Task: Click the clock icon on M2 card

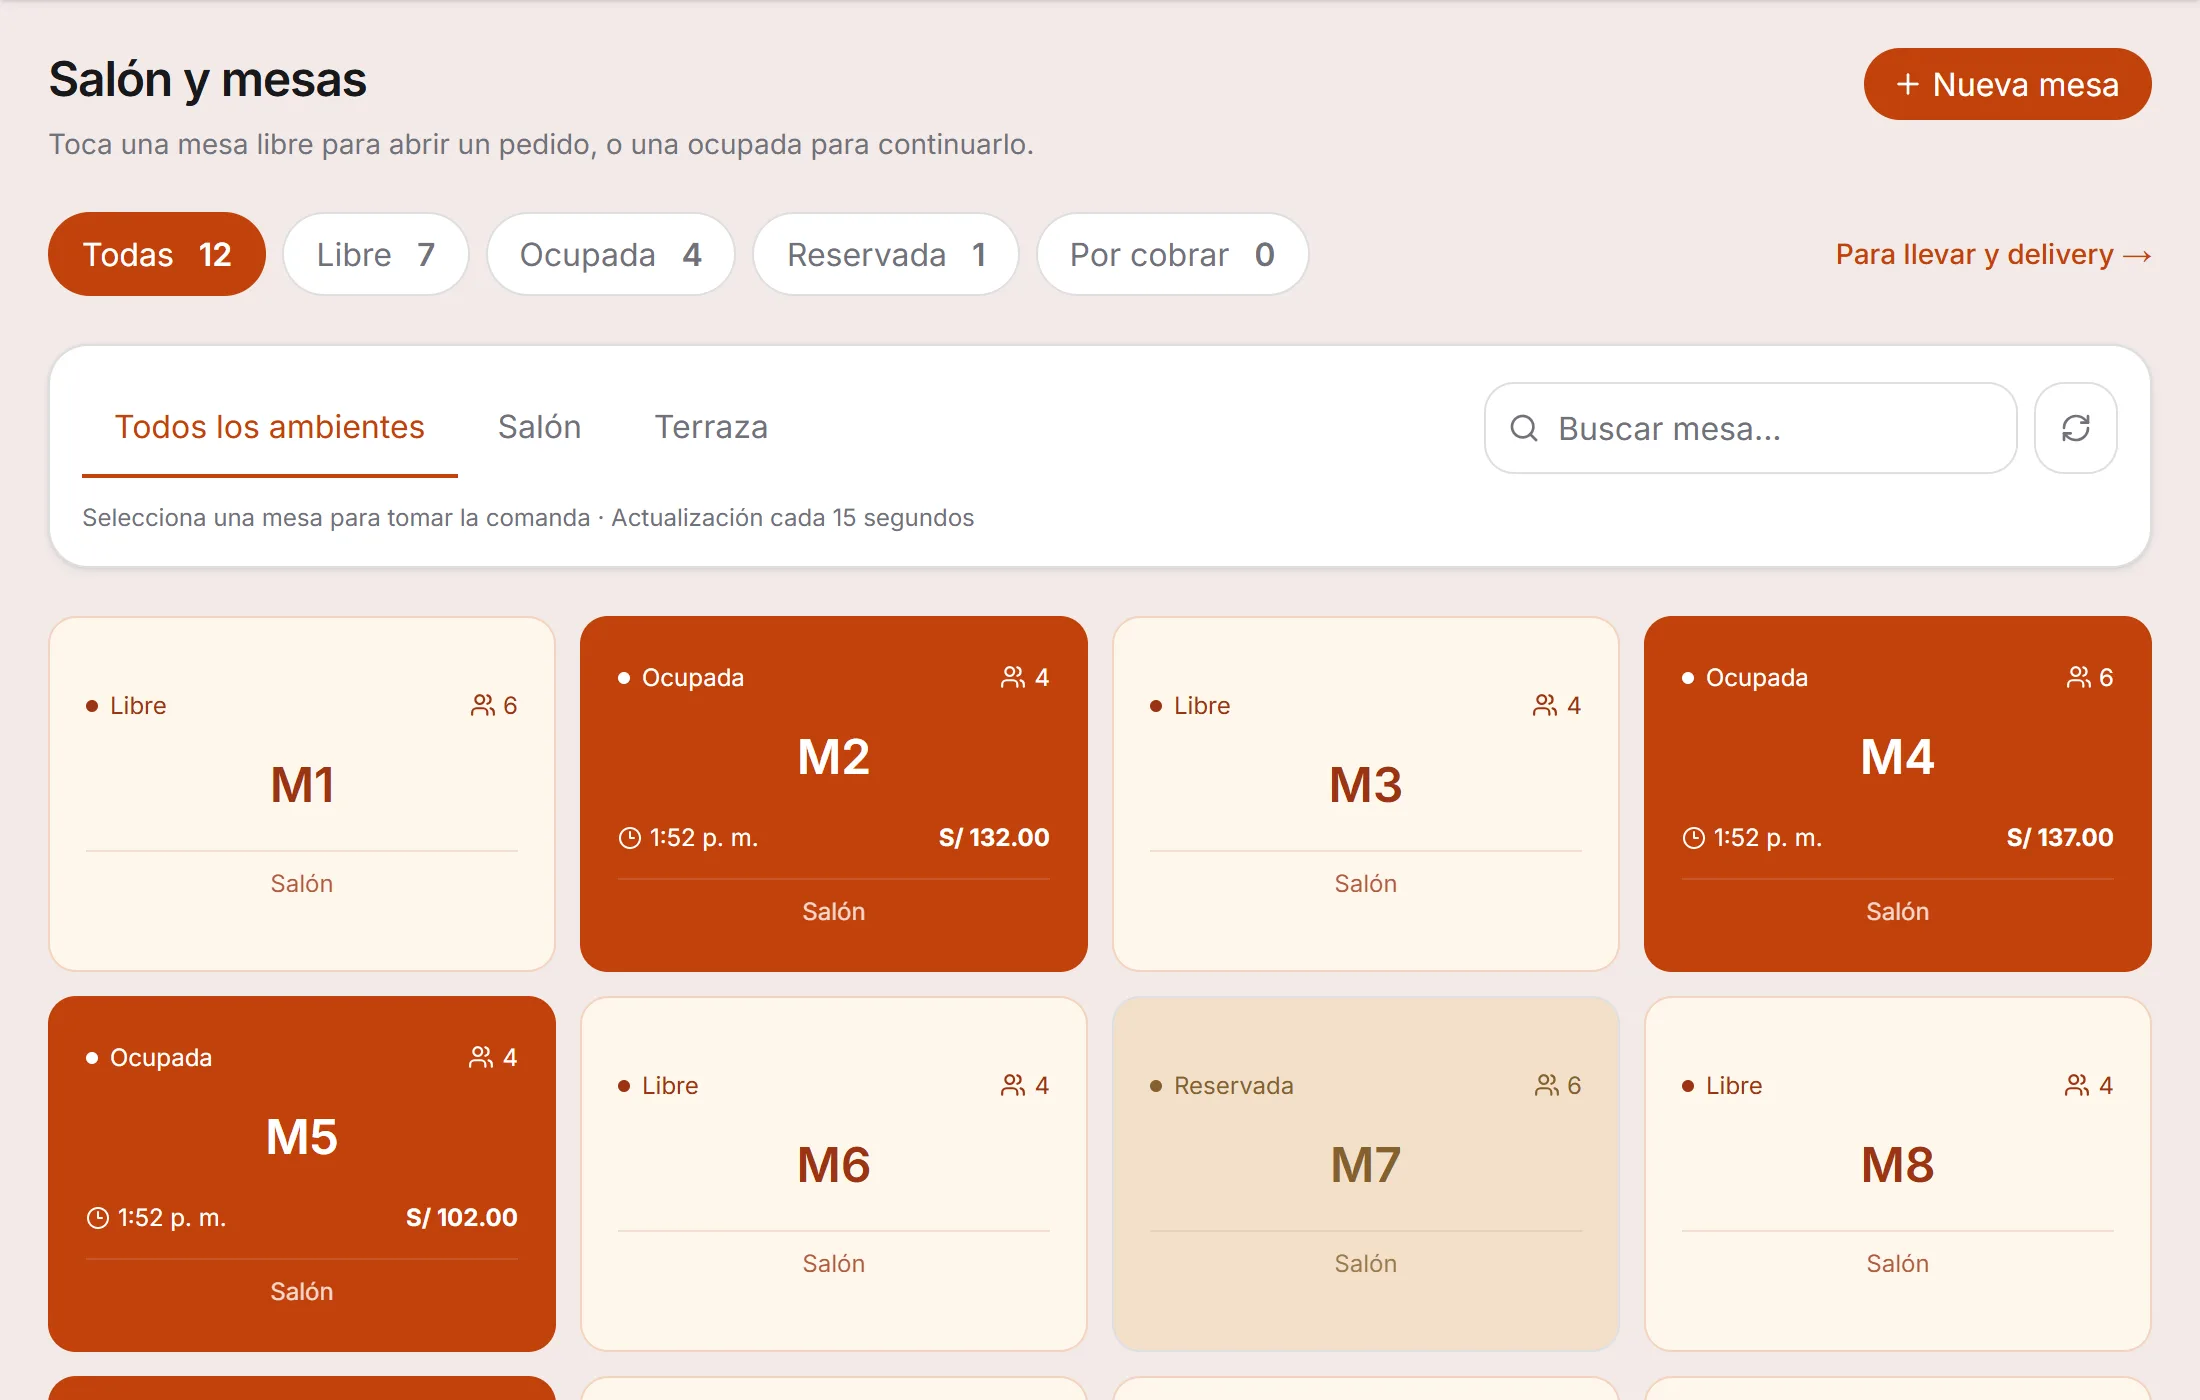Action: click(x=630, y=838)
